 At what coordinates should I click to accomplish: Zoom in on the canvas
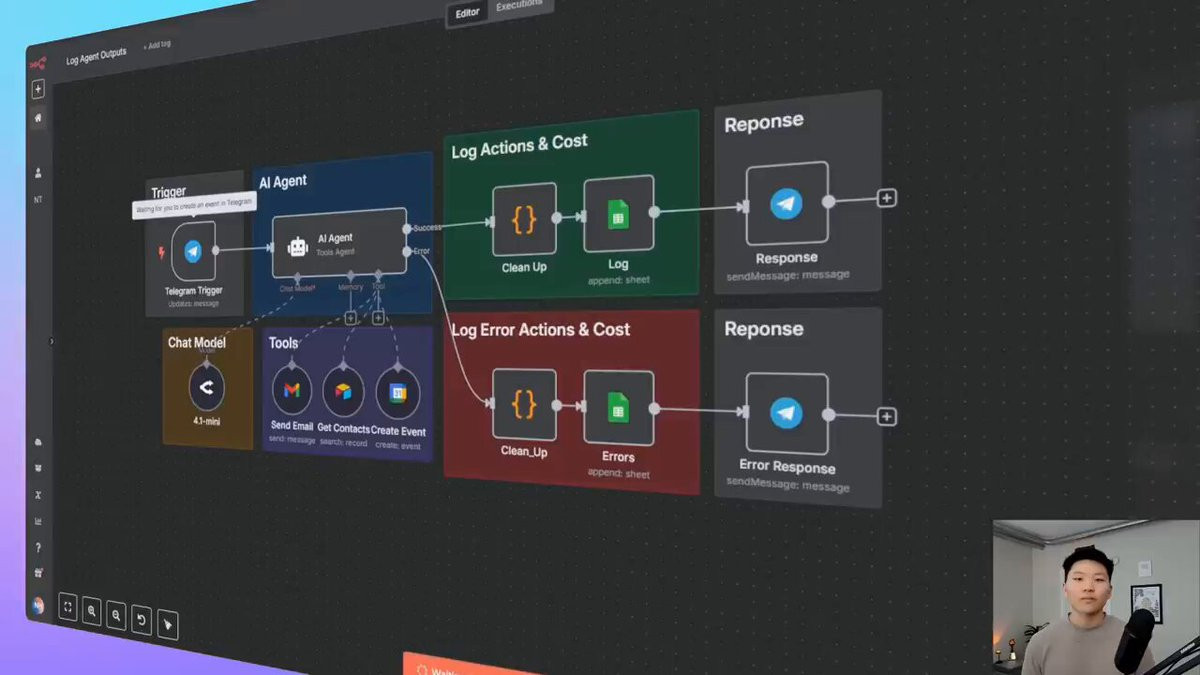pyautogui.click(x=92, y=611)
